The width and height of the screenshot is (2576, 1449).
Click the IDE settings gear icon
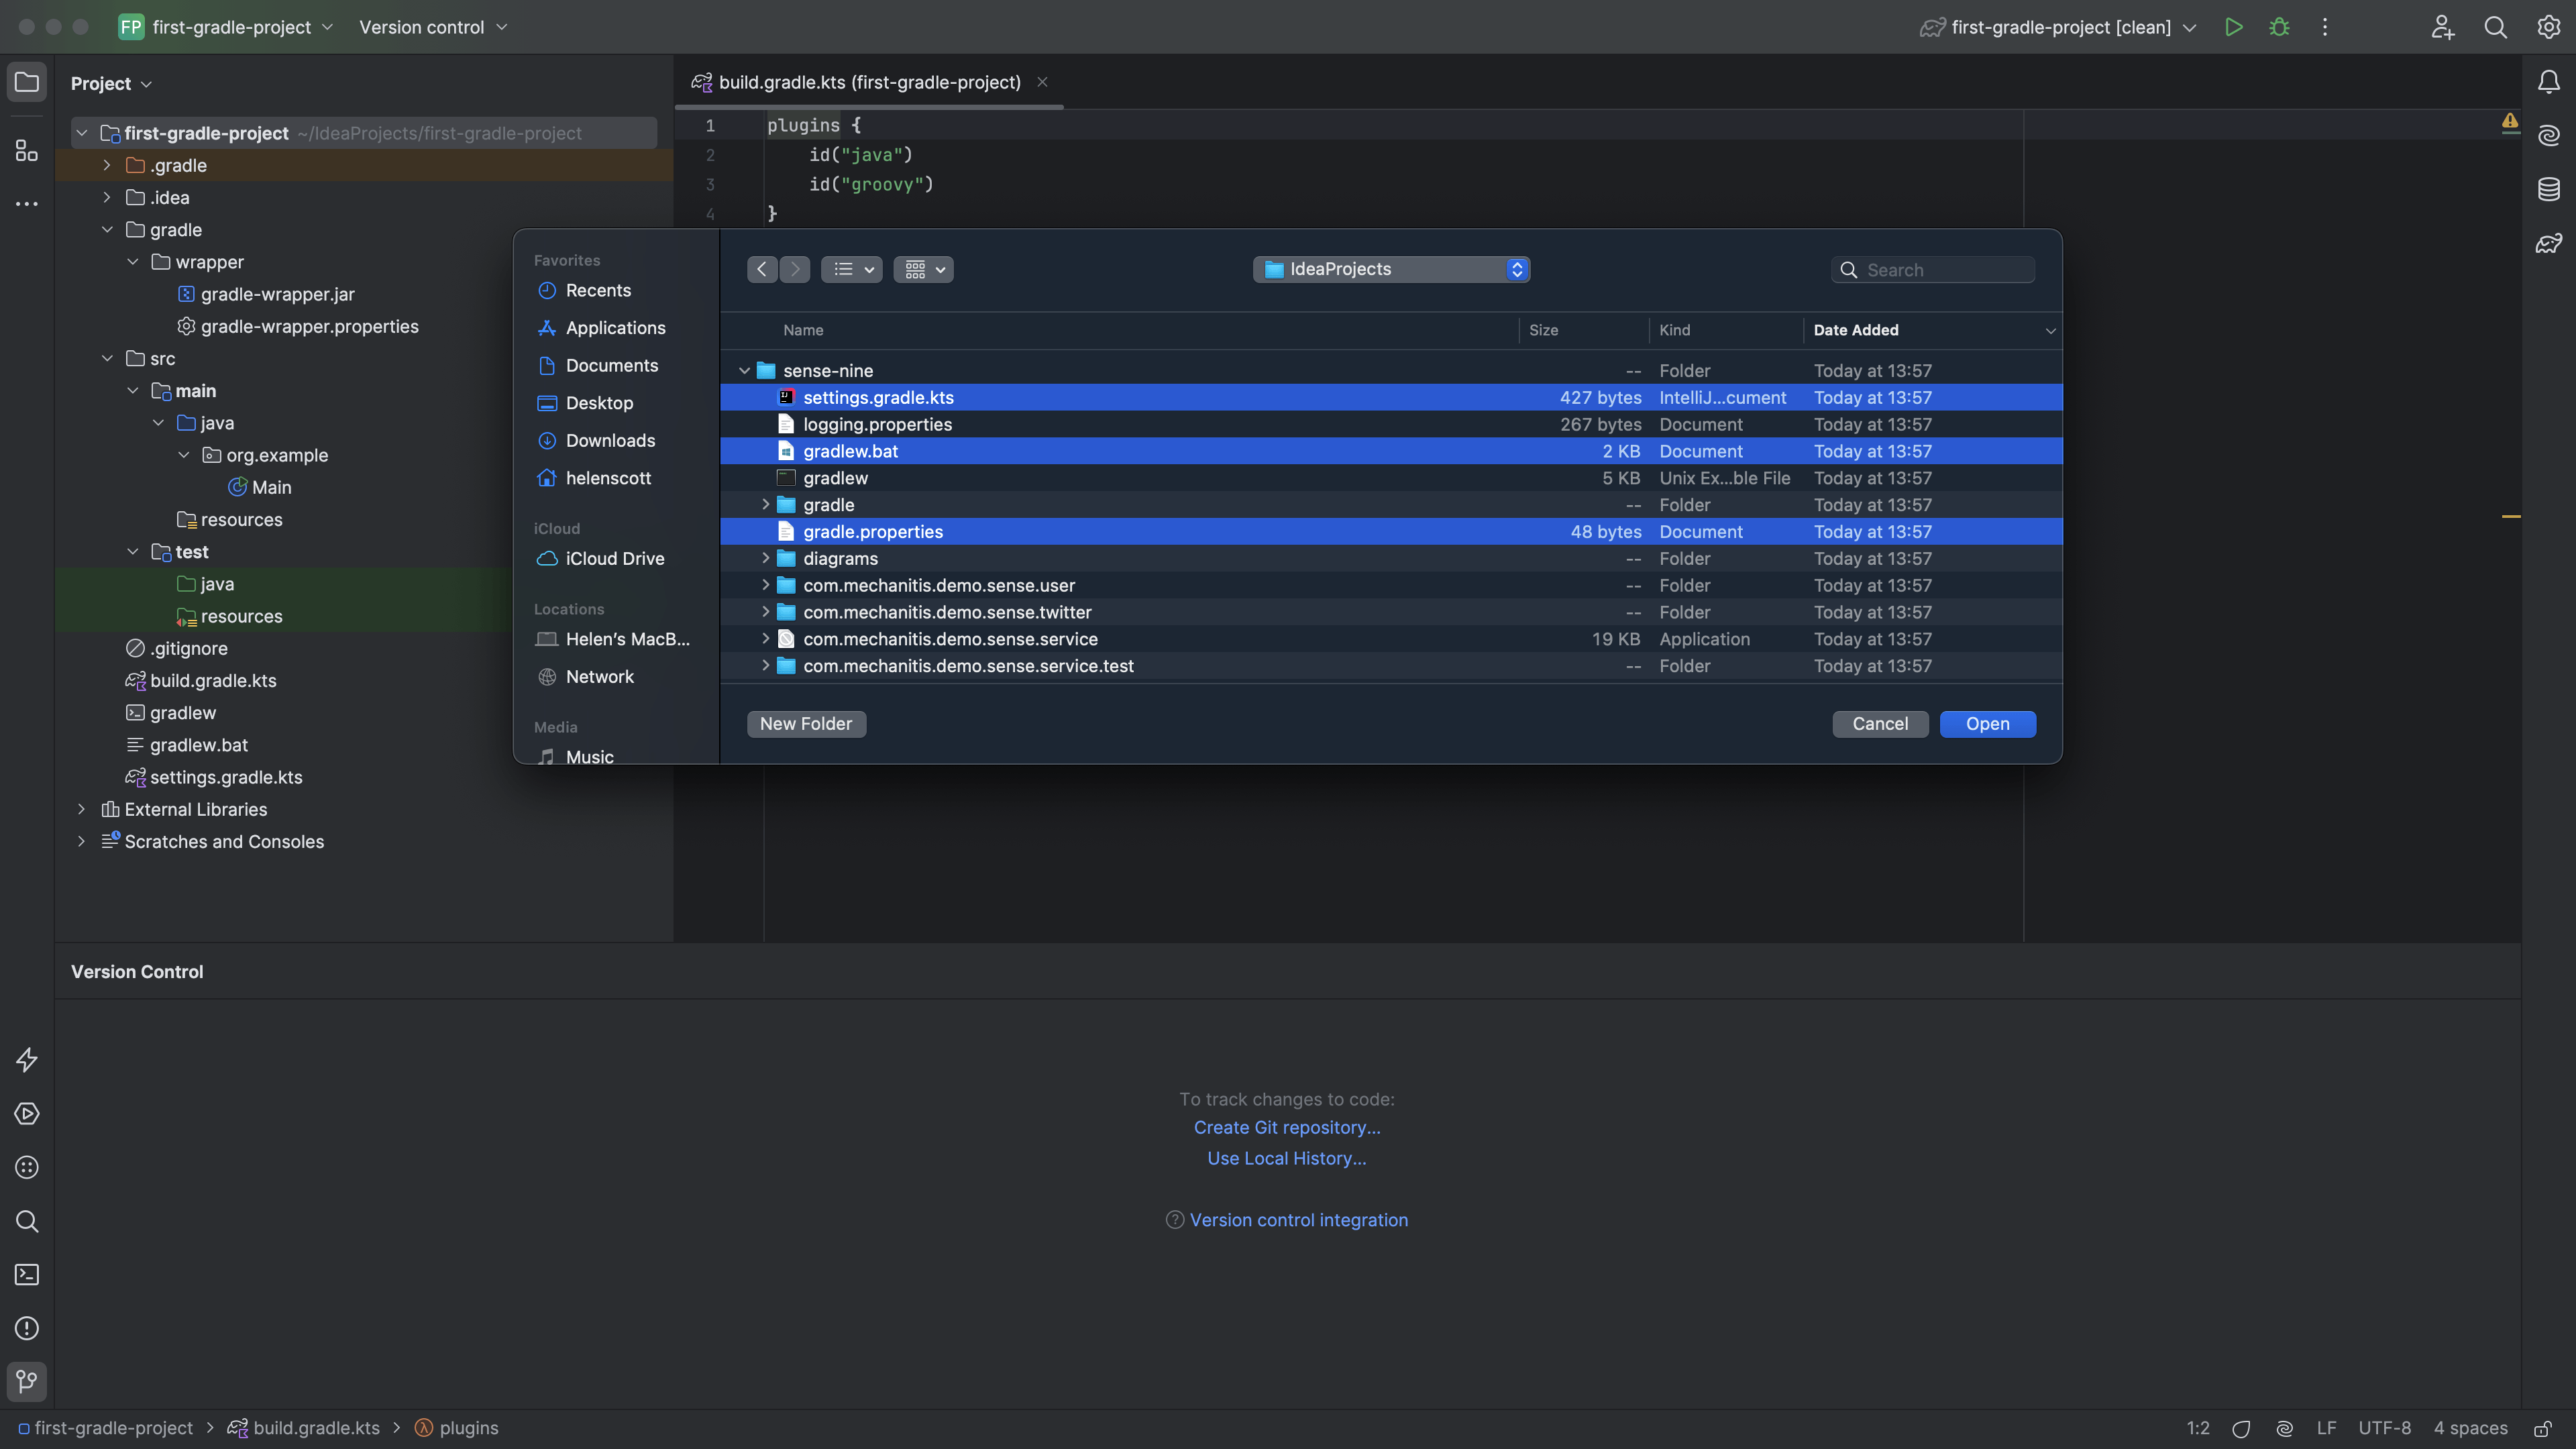click(x=2548, y=27)
